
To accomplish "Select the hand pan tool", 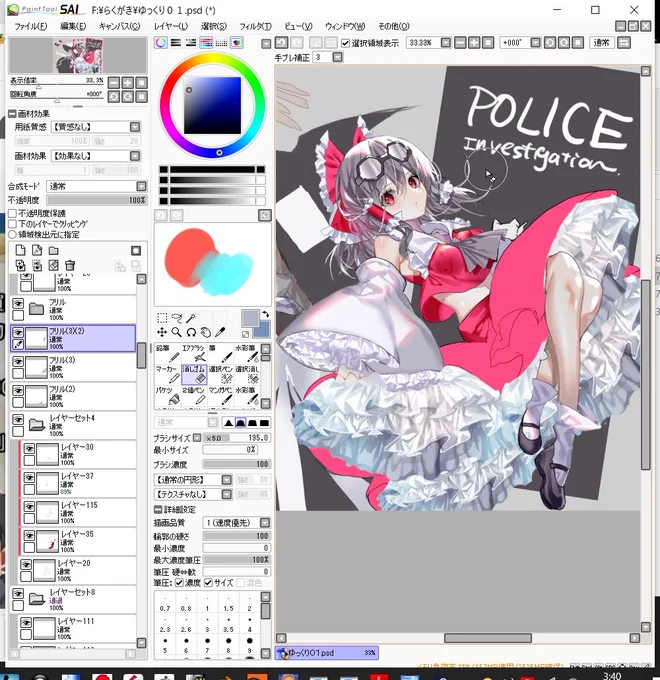I will [x=206, y=332].
